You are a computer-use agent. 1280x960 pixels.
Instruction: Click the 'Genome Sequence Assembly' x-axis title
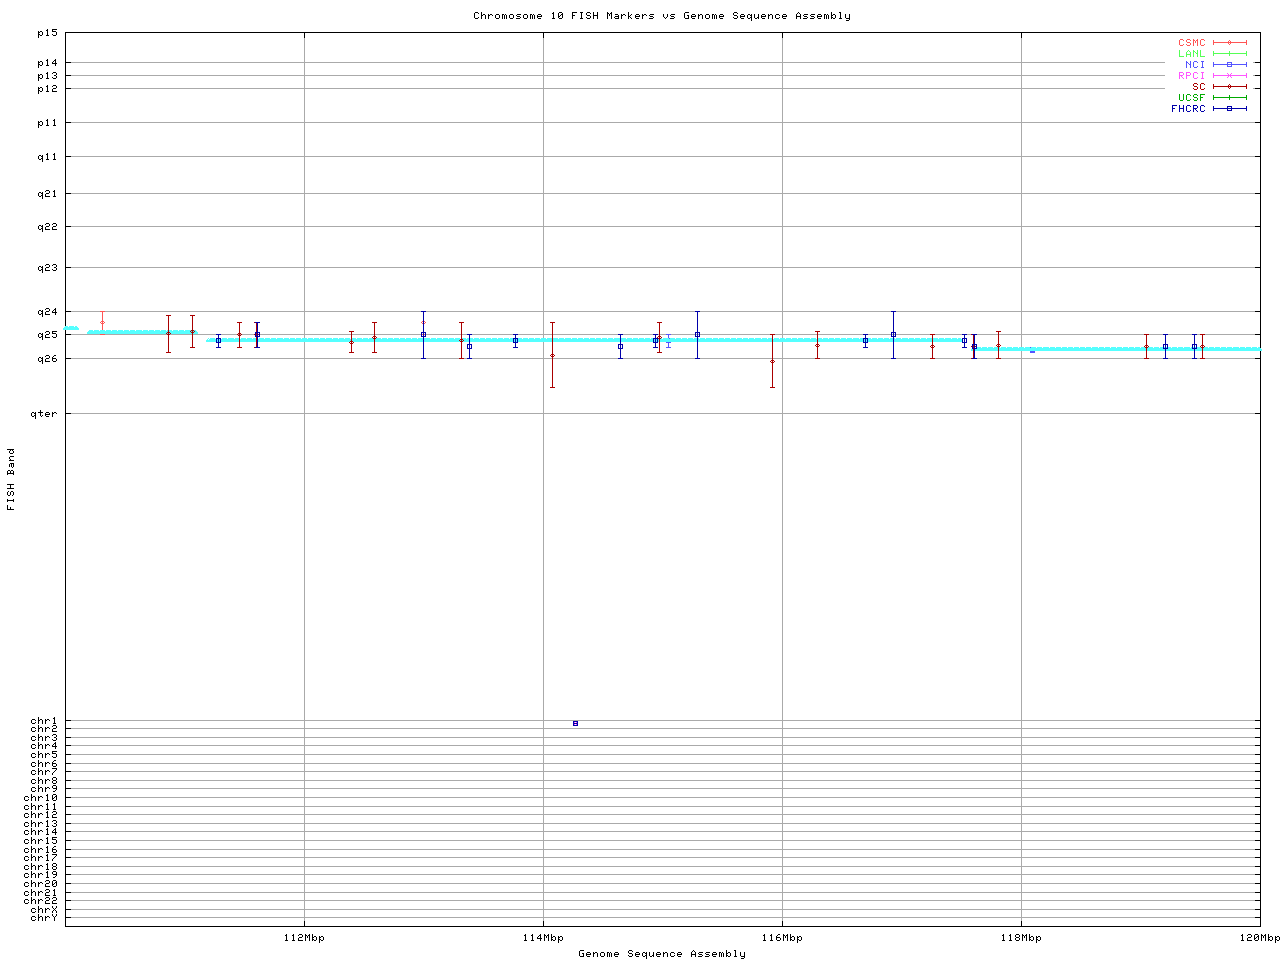662,954
